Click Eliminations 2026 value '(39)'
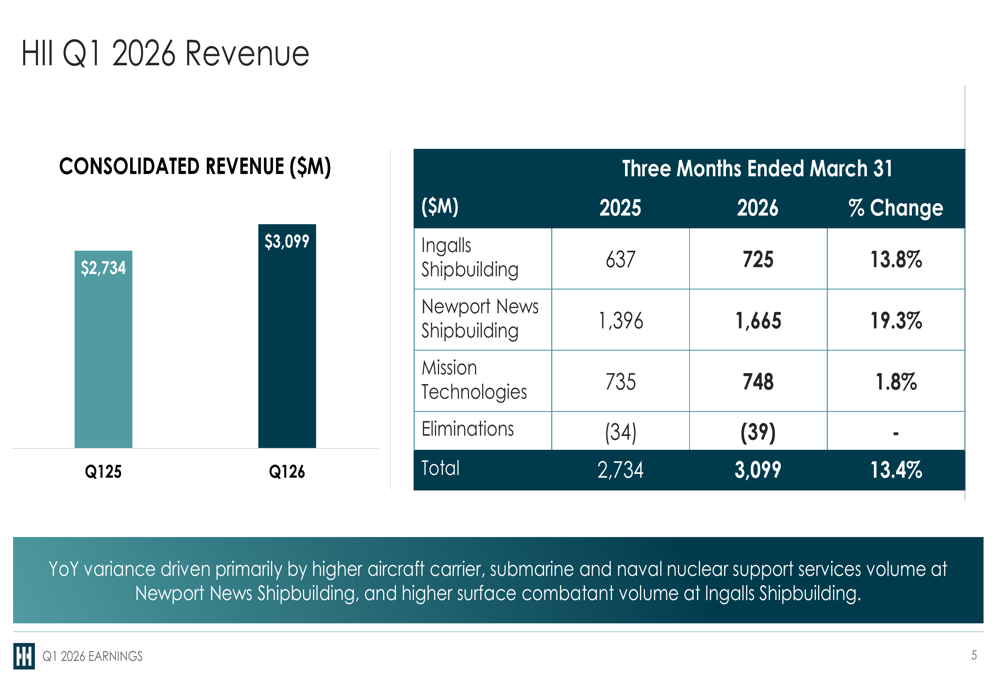 coord(758,432)
